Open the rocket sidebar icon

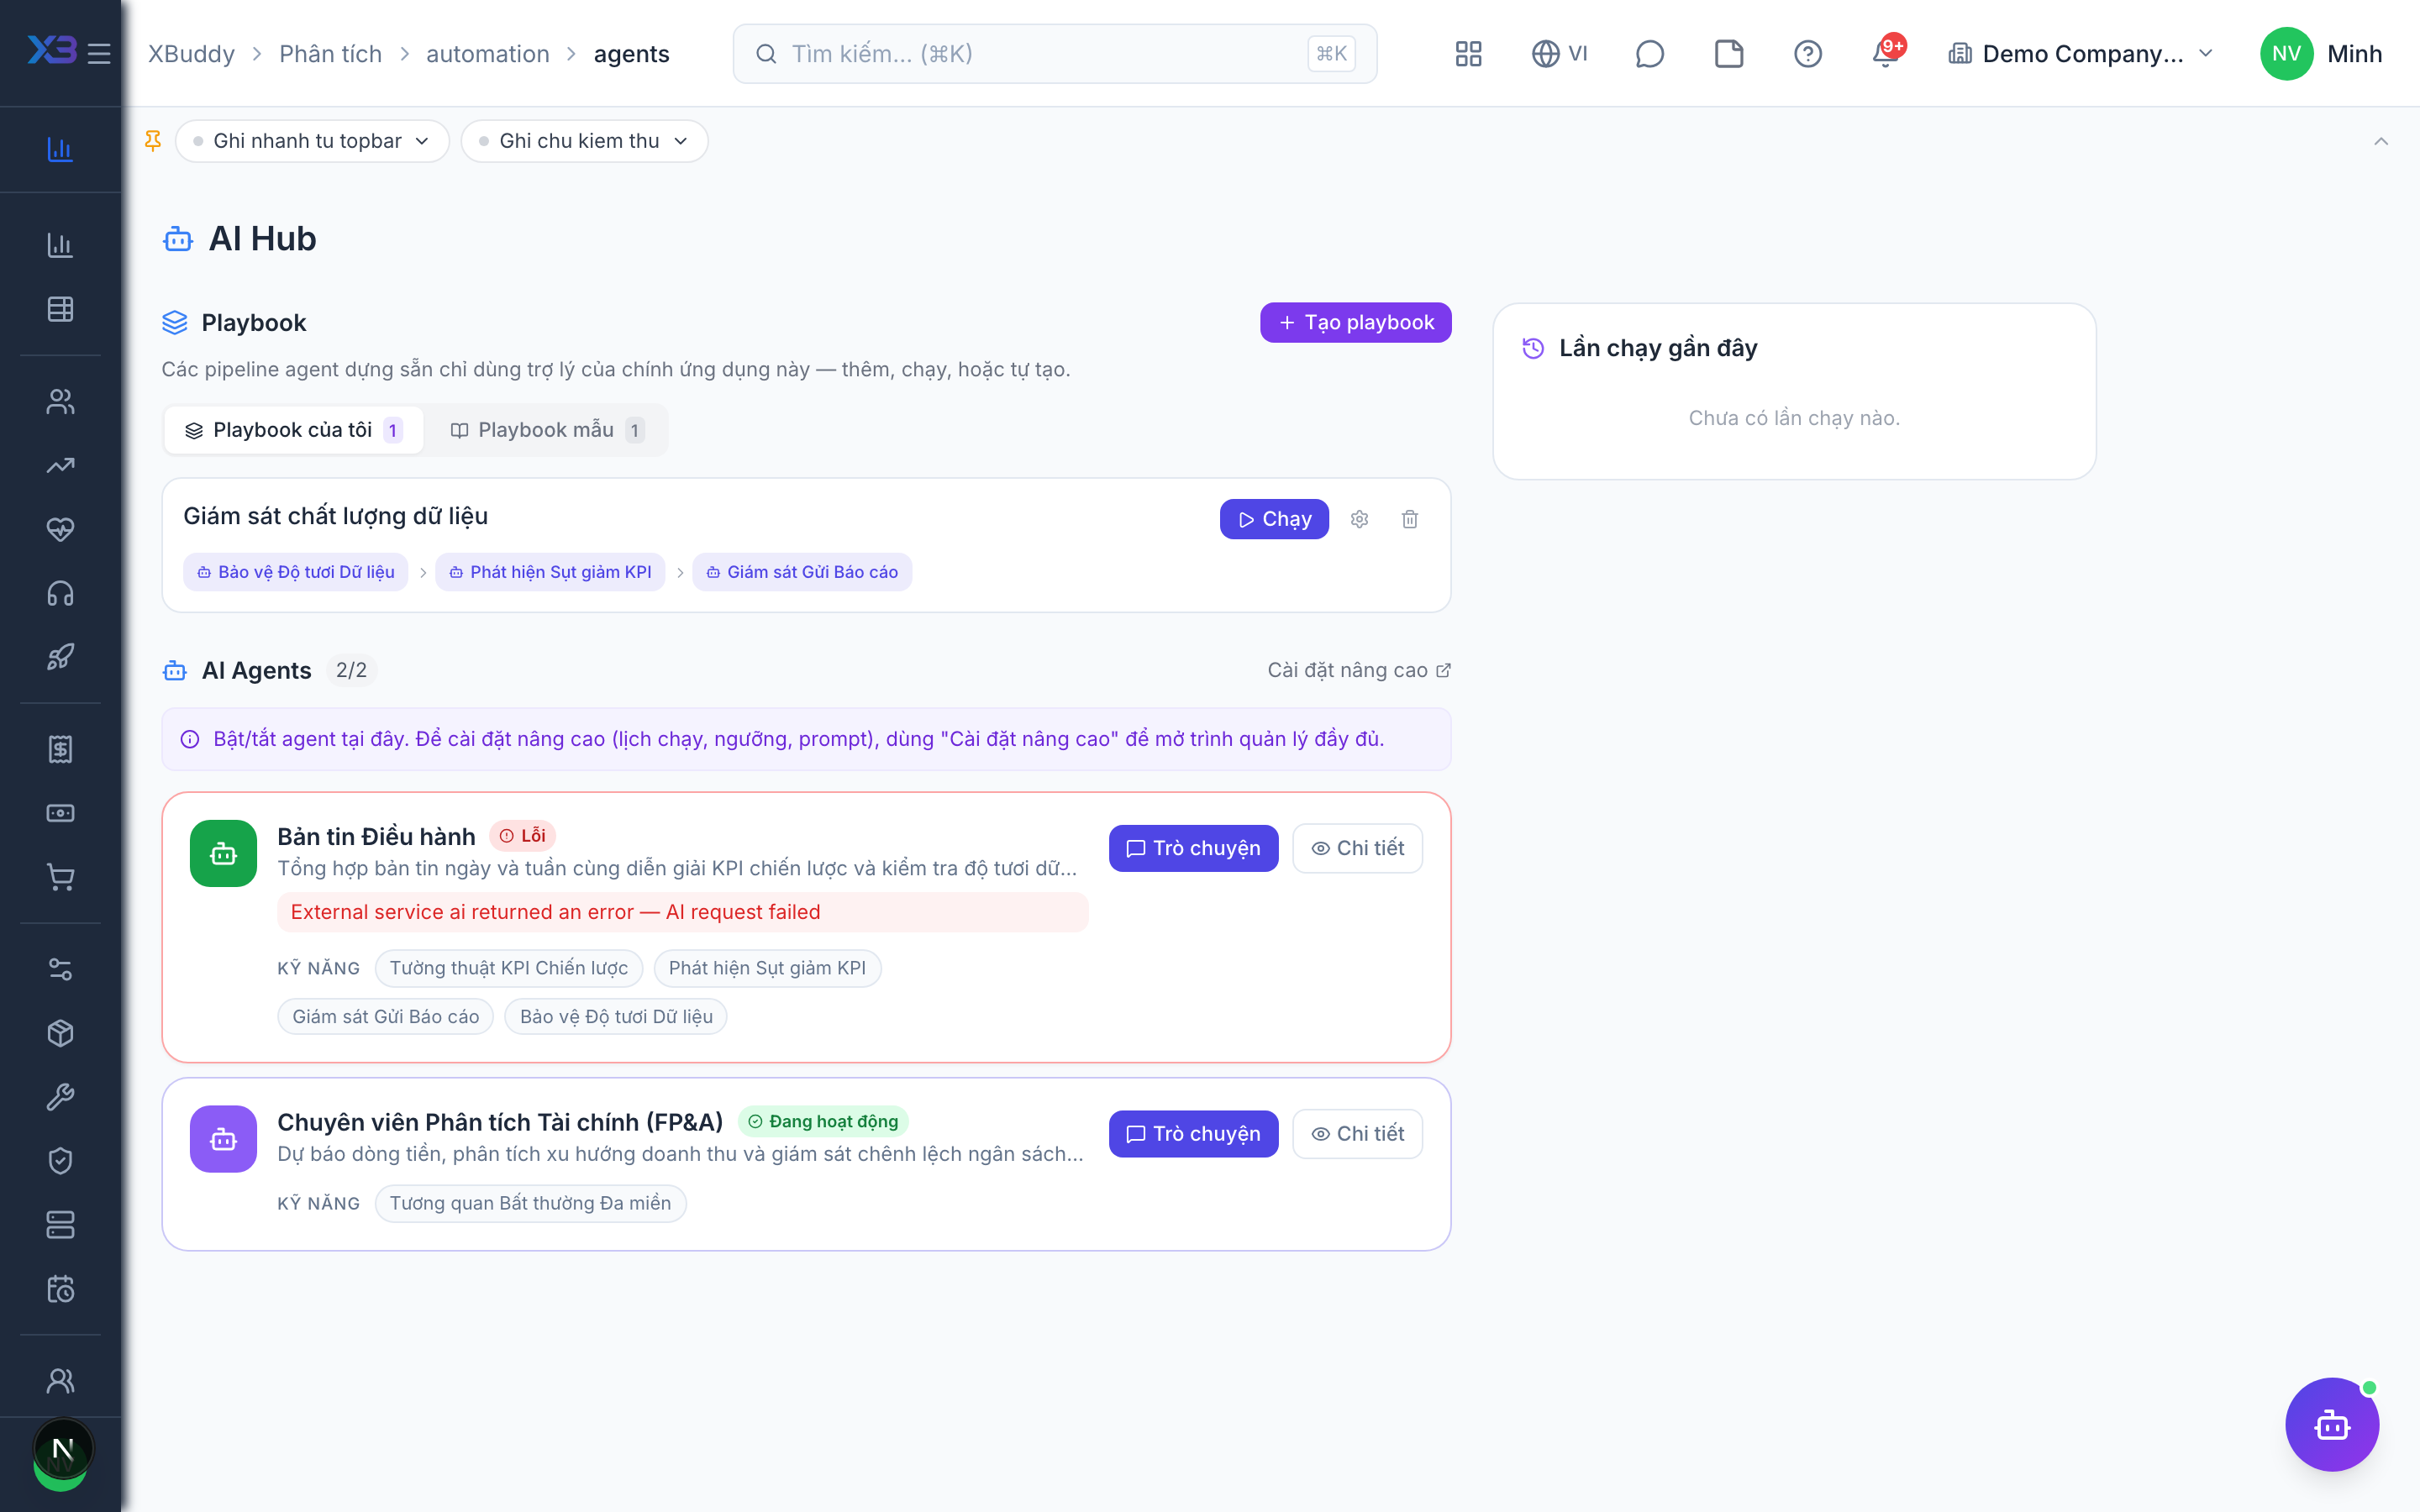(x=60, y=657)
